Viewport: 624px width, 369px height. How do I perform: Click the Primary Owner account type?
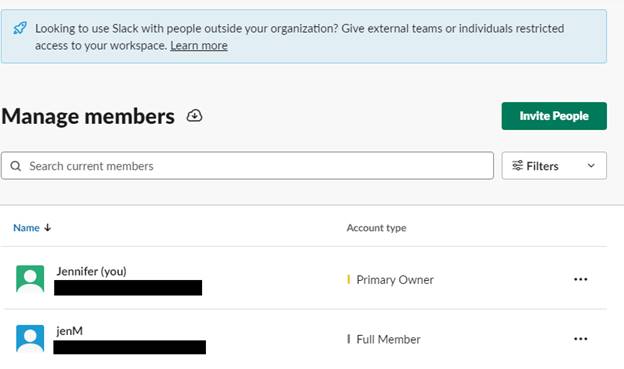pyautogui.click(x=395, y=280)
